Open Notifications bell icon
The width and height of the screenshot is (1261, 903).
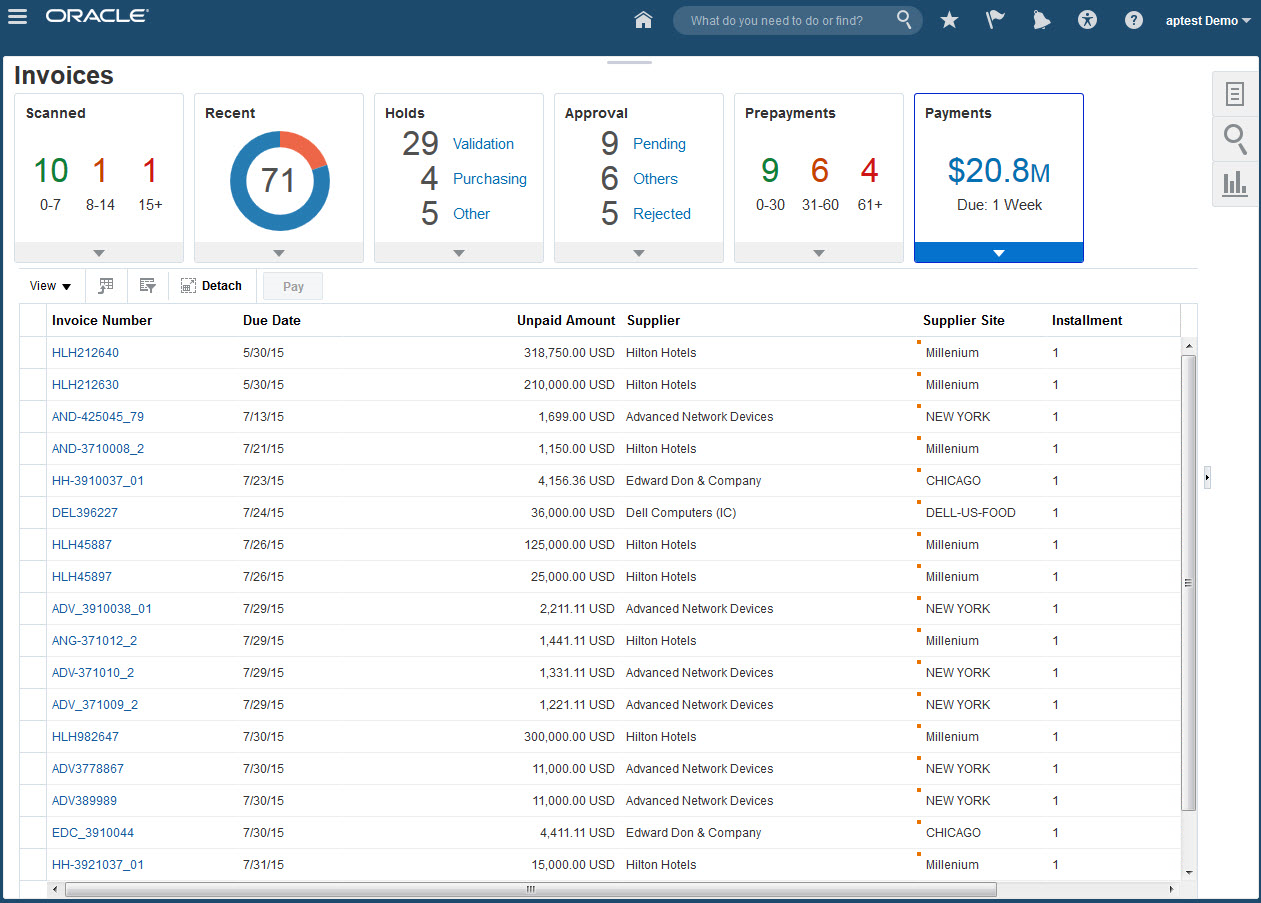pos(1041,20)
